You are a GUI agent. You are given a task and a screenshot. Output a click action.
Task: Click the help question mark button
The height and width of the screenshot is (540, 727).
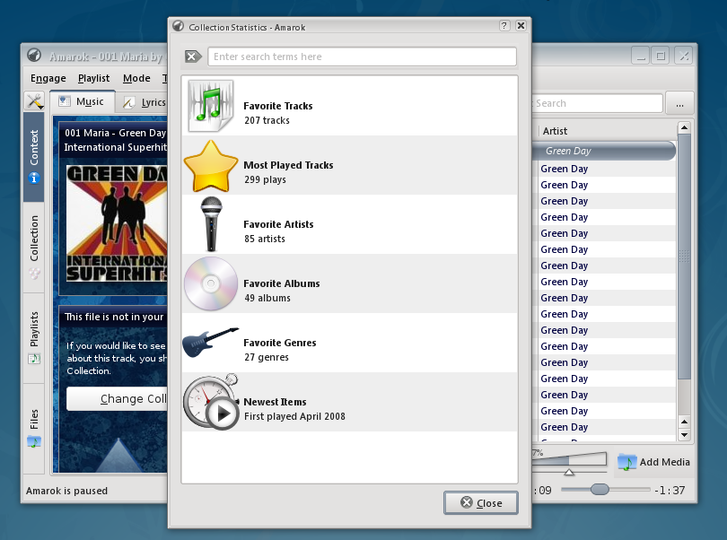504,26
